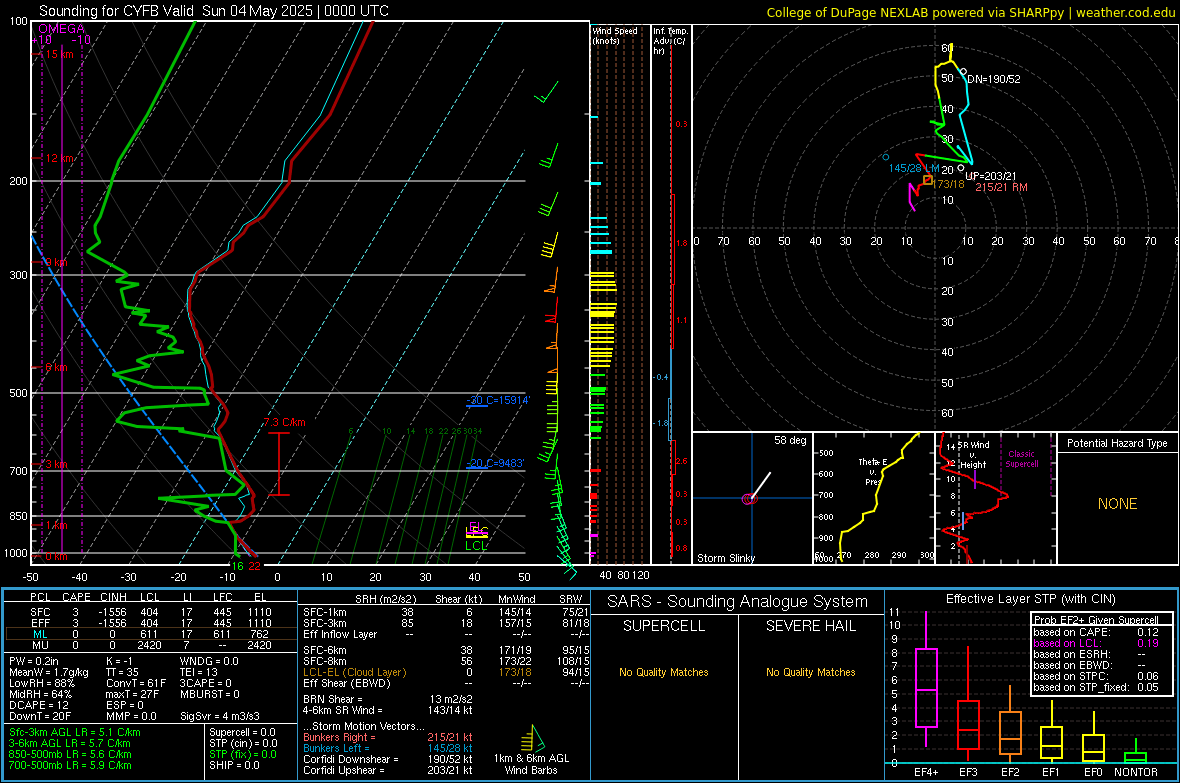Select the MU parcel row

(x=151, y=645)
